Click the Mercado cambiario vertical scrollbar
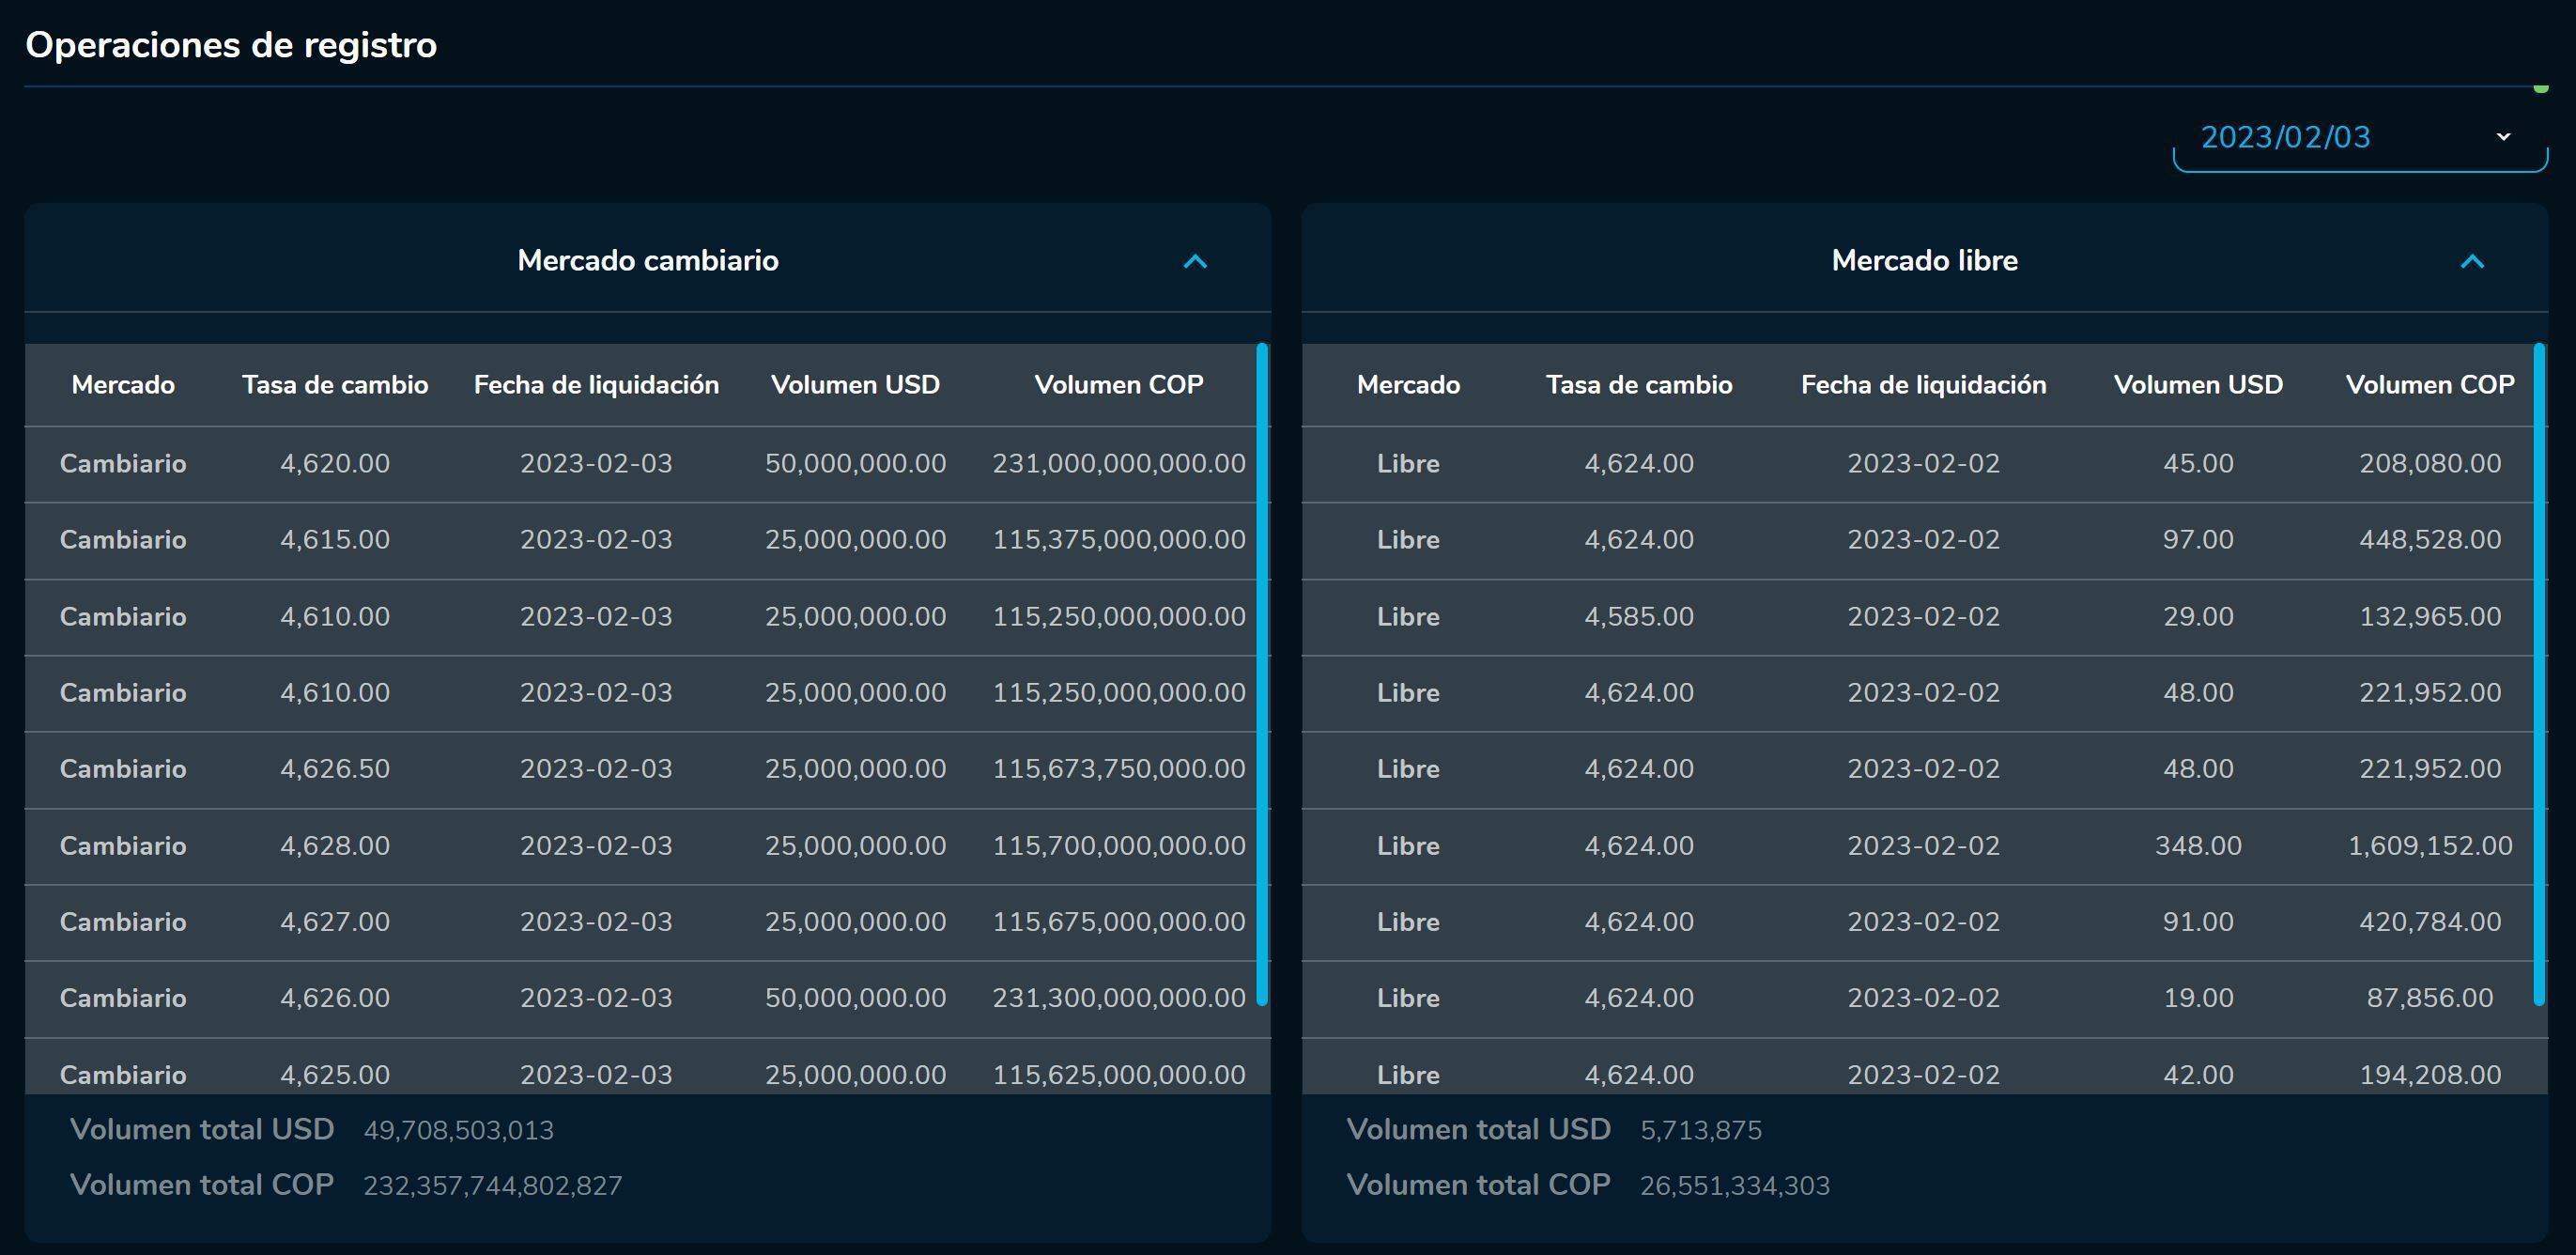Screen dimensions: 2576x1255 click(x=1262, y=672)
